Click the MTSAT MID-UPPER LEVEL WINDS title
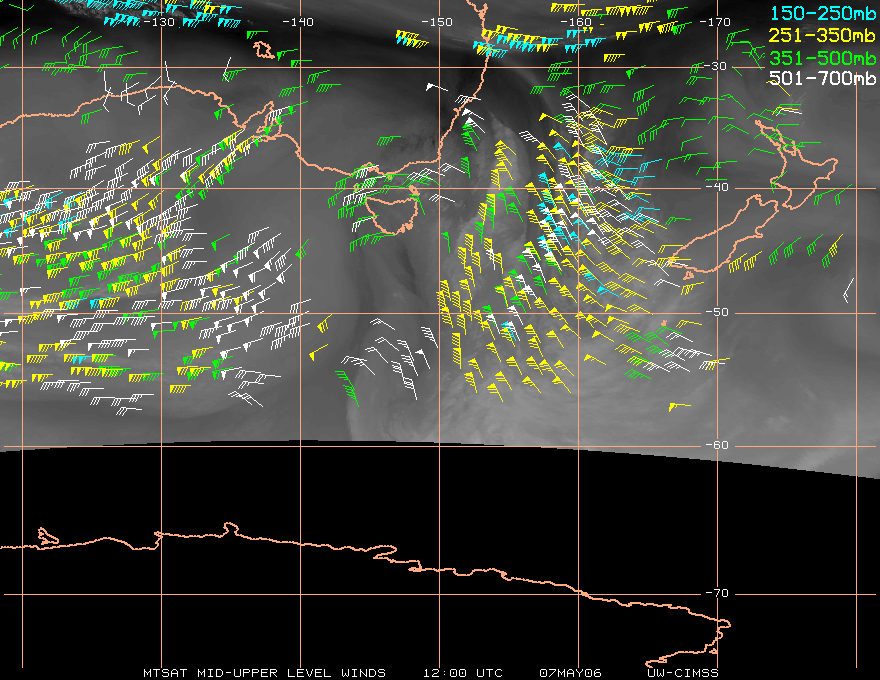Viewport: 880px width, 680px height. pos(264,673)
